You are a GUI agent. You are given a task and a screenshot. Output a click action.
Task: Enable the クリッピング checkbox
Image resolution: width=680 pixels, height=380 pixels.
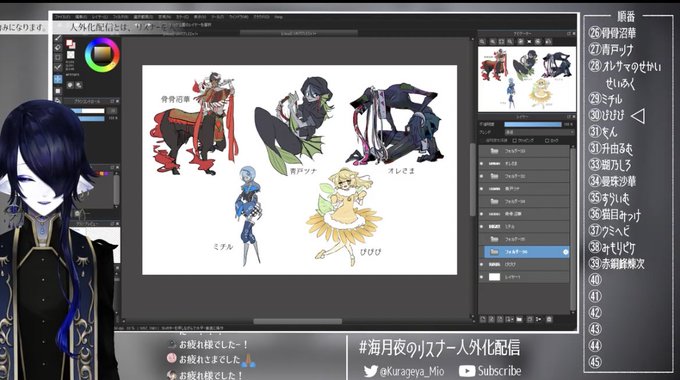[515, 141]
